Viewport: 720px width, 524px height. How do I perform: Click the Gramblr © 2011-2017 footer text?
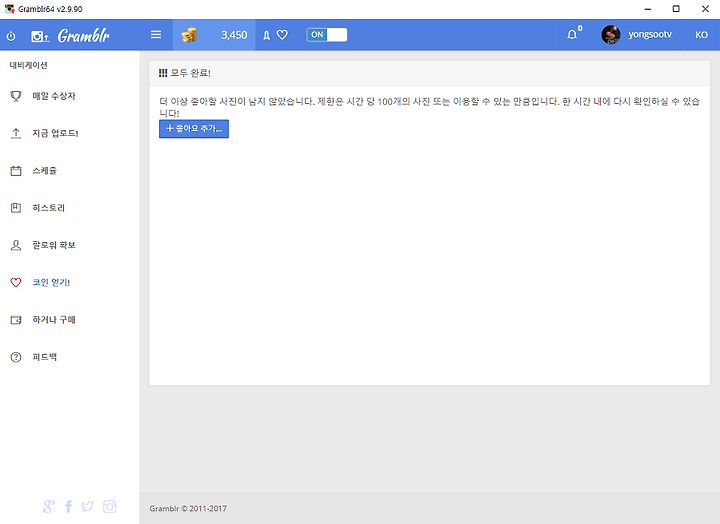pos(188,508)
